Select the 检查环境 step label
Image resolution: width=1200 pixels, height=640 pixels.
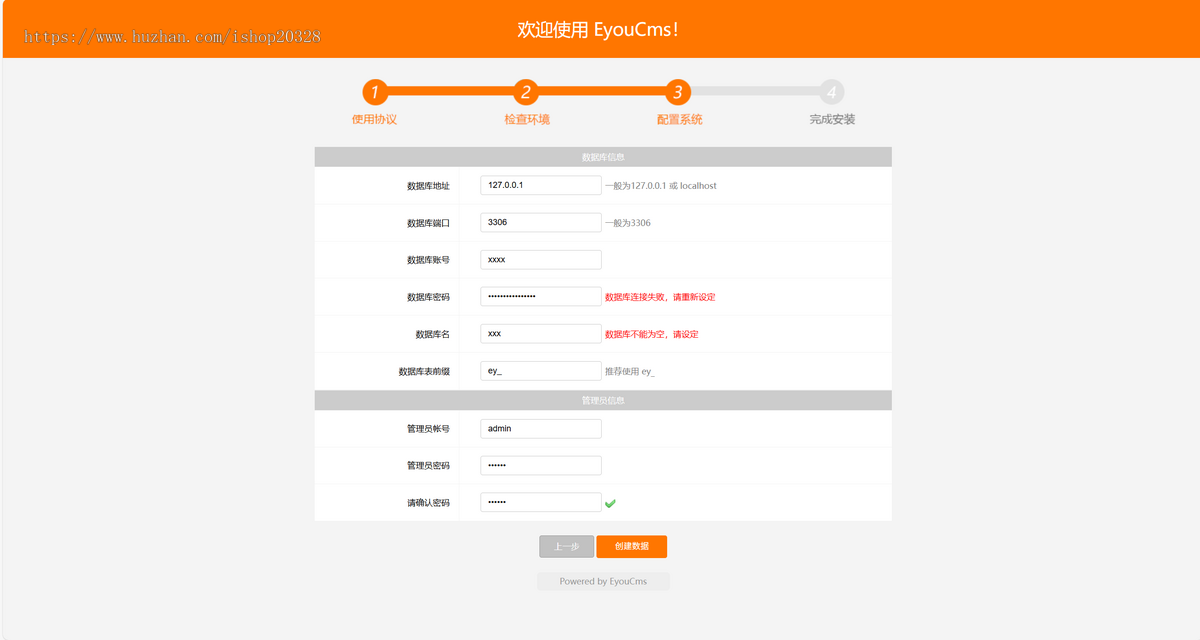[x=527, y=119]
